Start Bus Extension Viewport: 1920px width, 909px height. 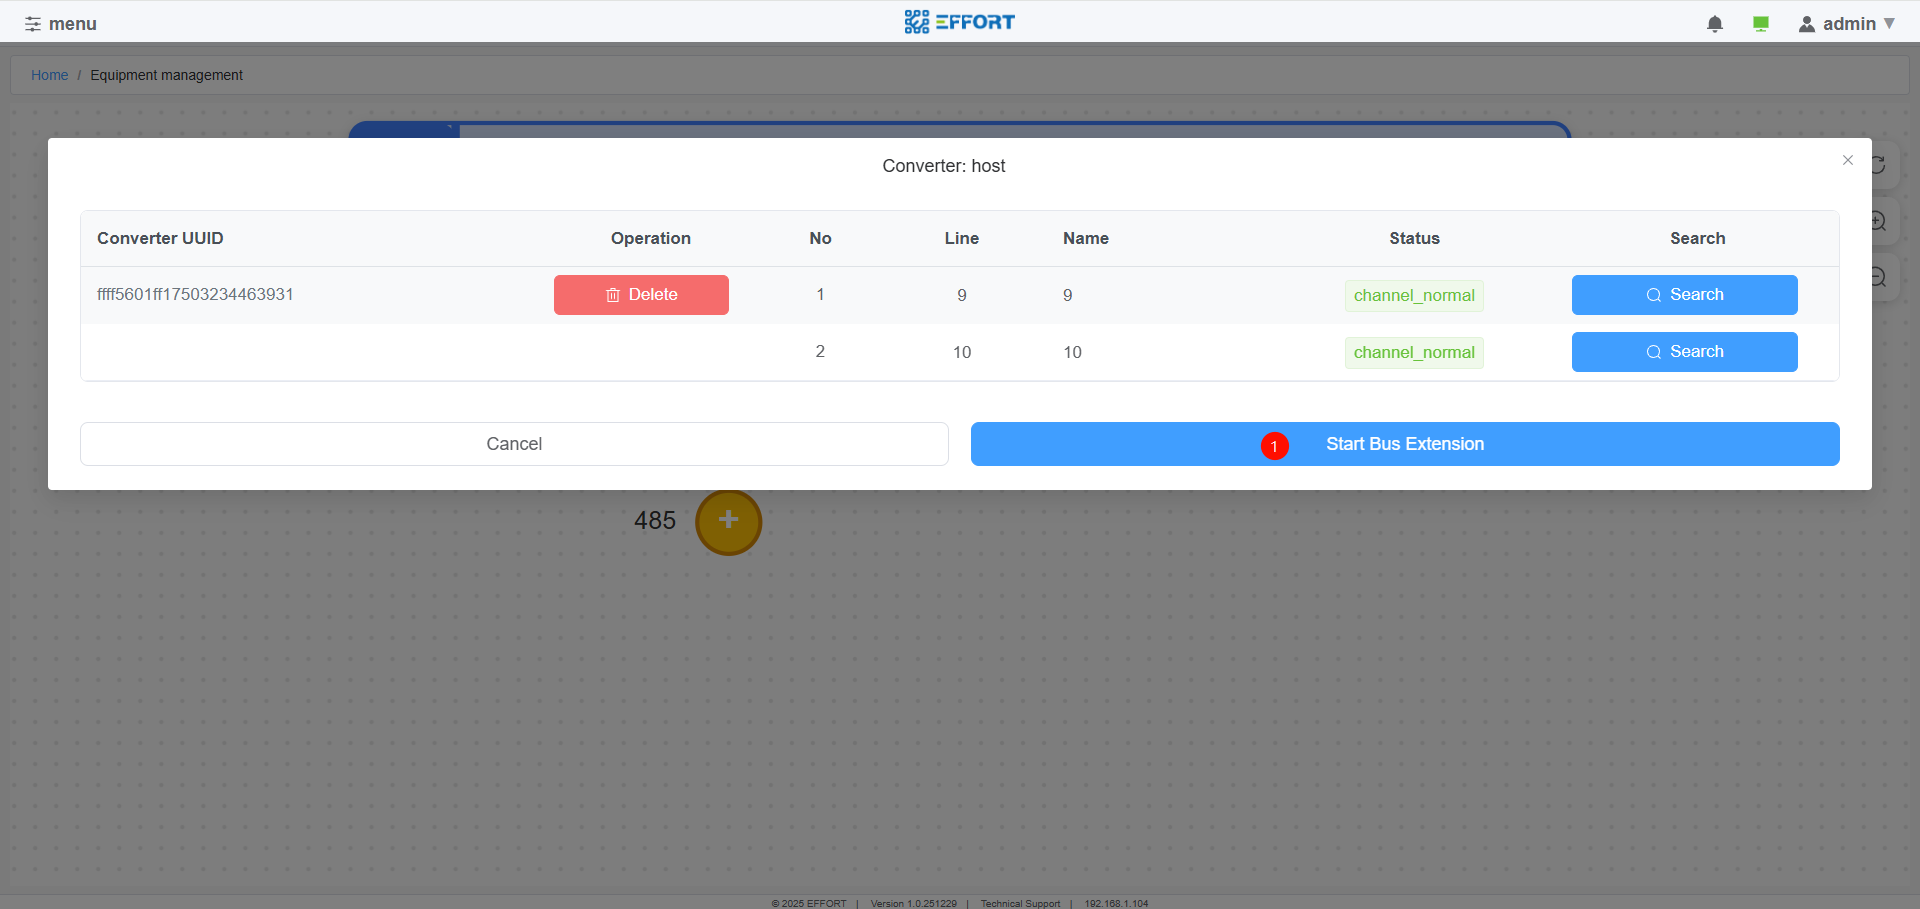1404,444
